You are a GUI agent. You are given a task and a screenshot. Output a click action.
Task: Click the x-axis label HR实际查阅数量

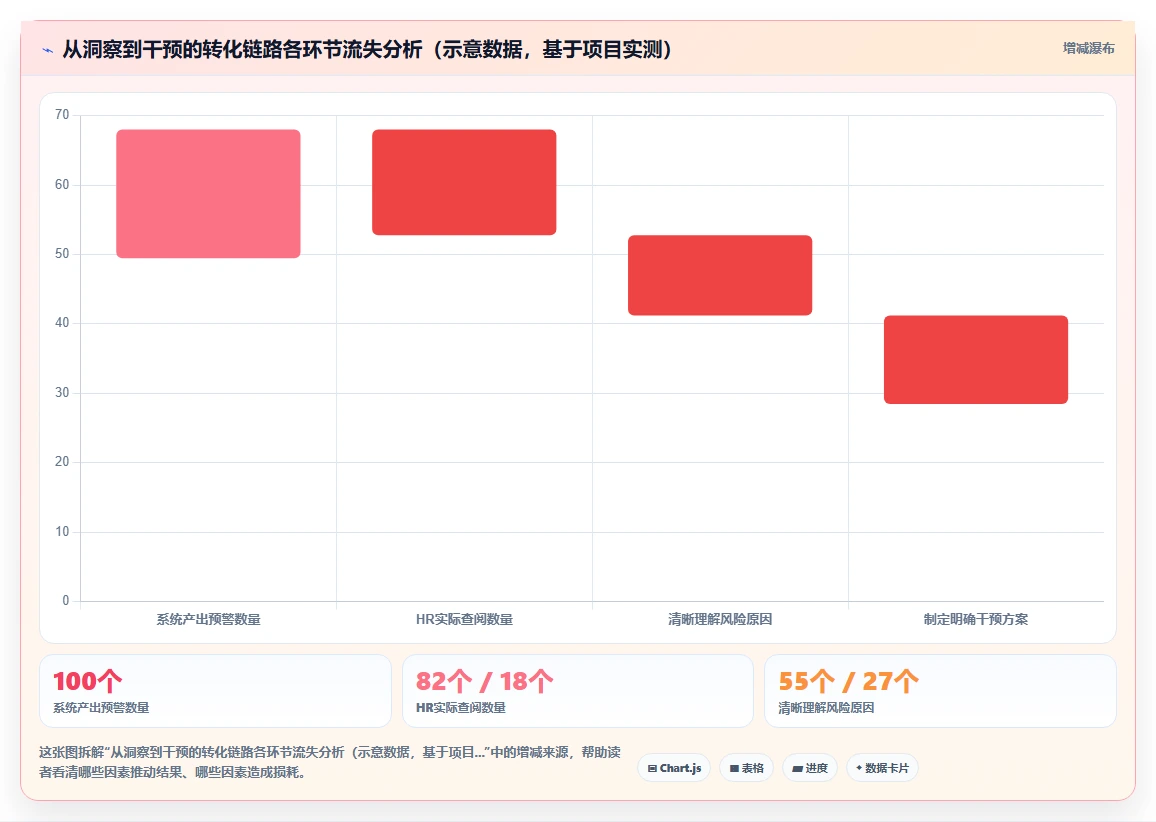(x=464, y=619)
